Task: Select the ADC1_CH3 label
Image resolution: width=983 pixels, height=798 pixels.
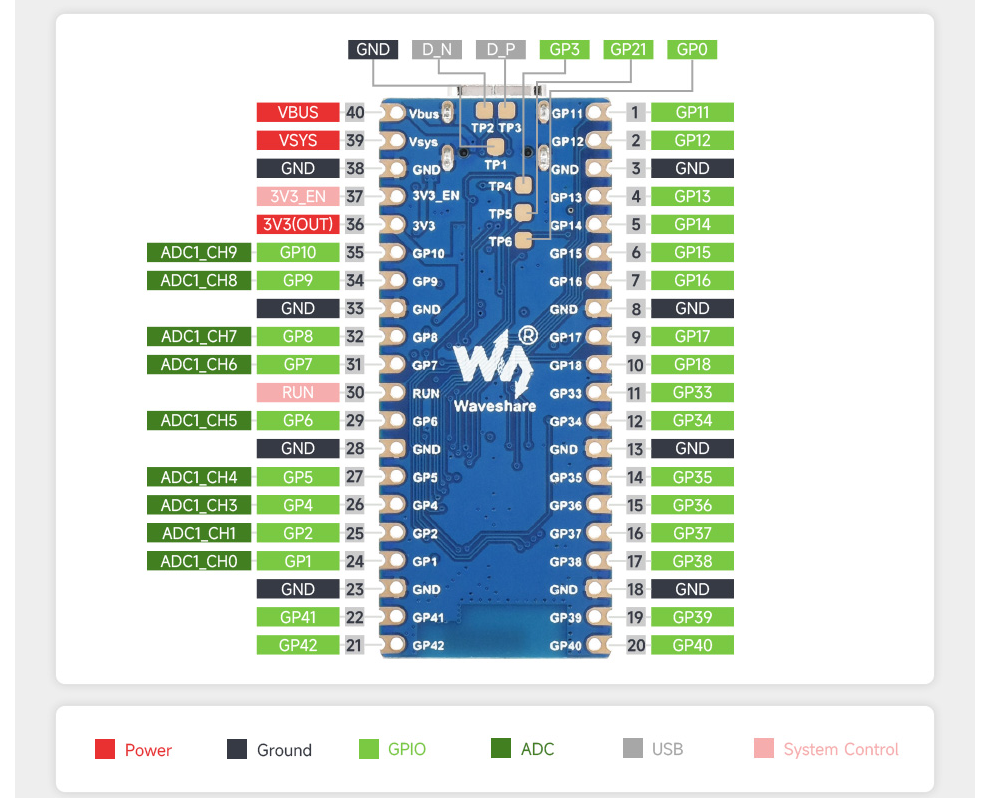Action: point(199,505)
